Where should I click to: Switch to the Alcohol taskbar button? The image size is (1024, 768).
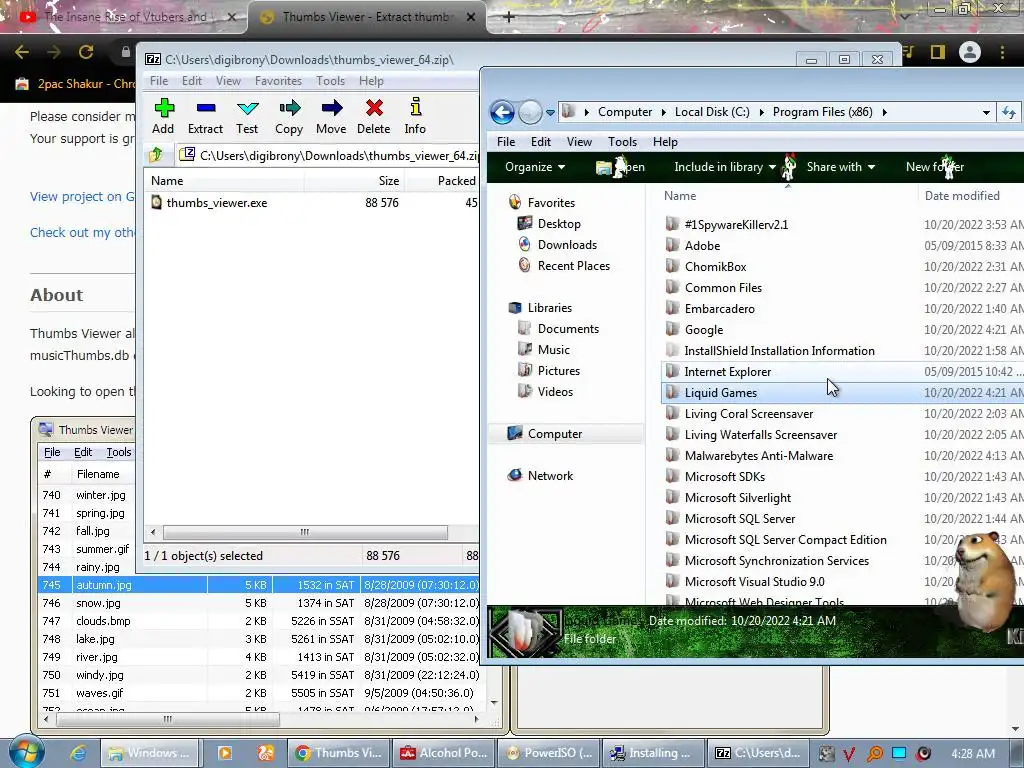coord(443,753)
